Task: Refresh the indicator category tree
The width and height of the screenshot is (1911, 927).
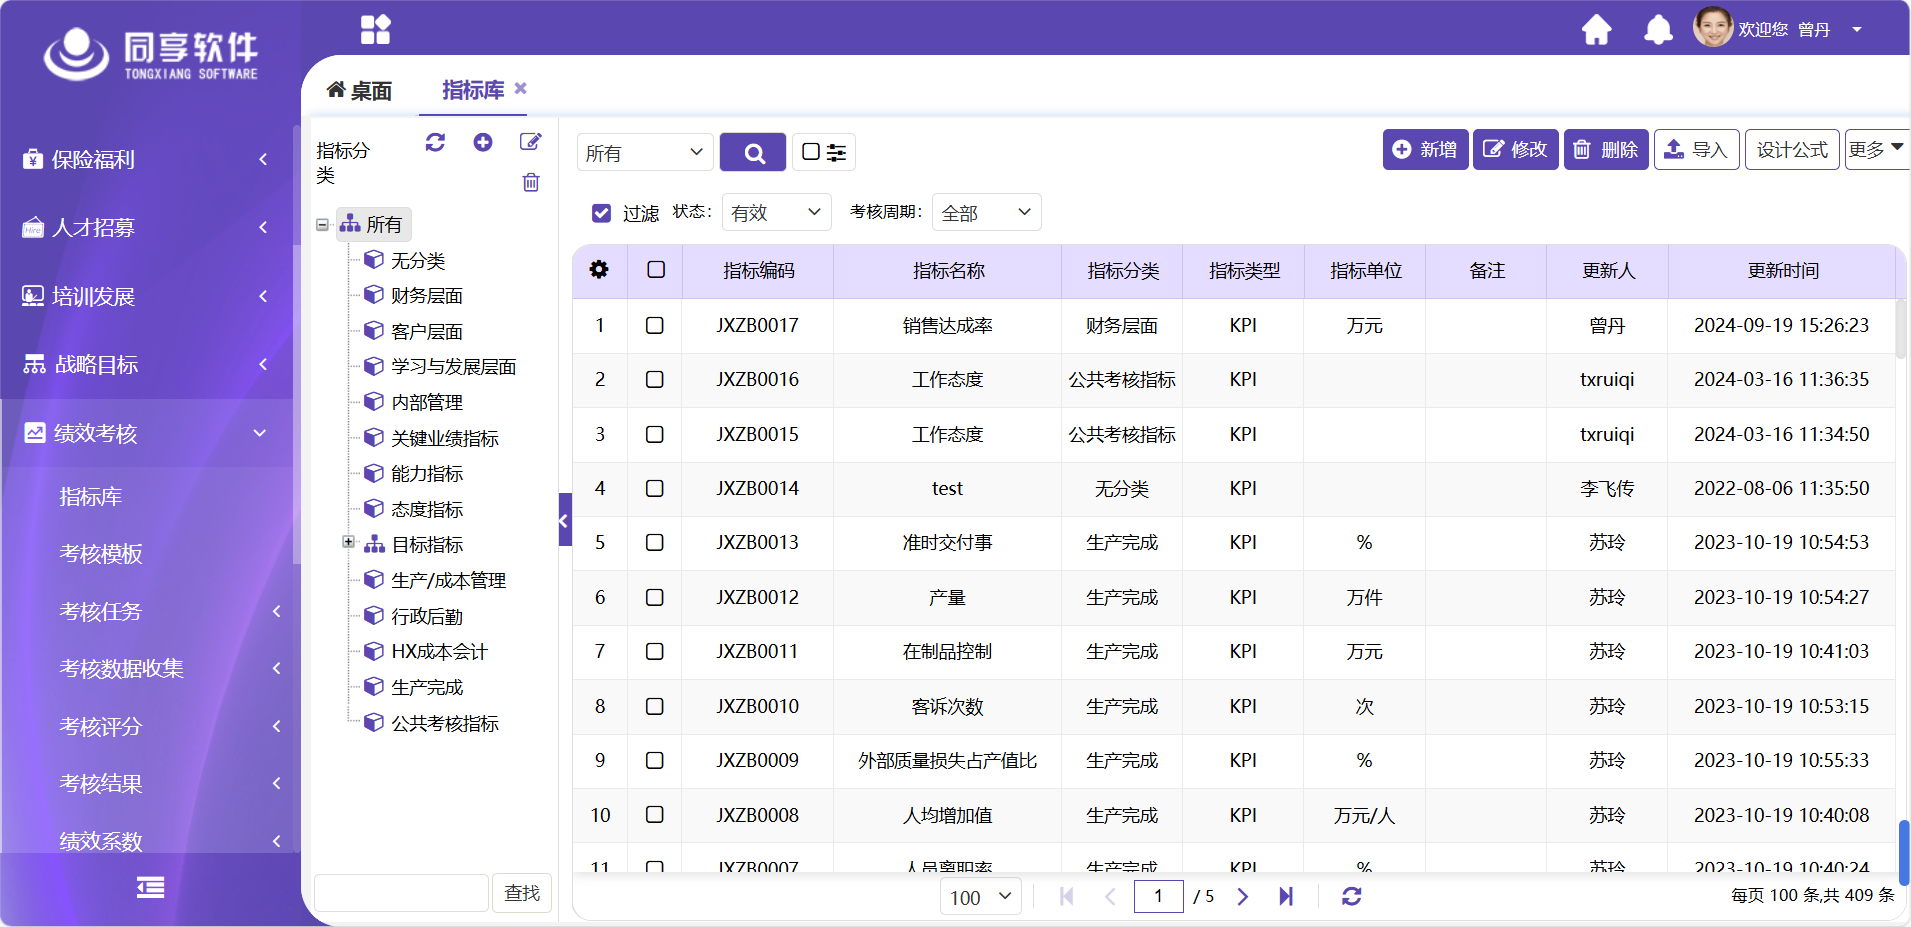Action: 435,142
